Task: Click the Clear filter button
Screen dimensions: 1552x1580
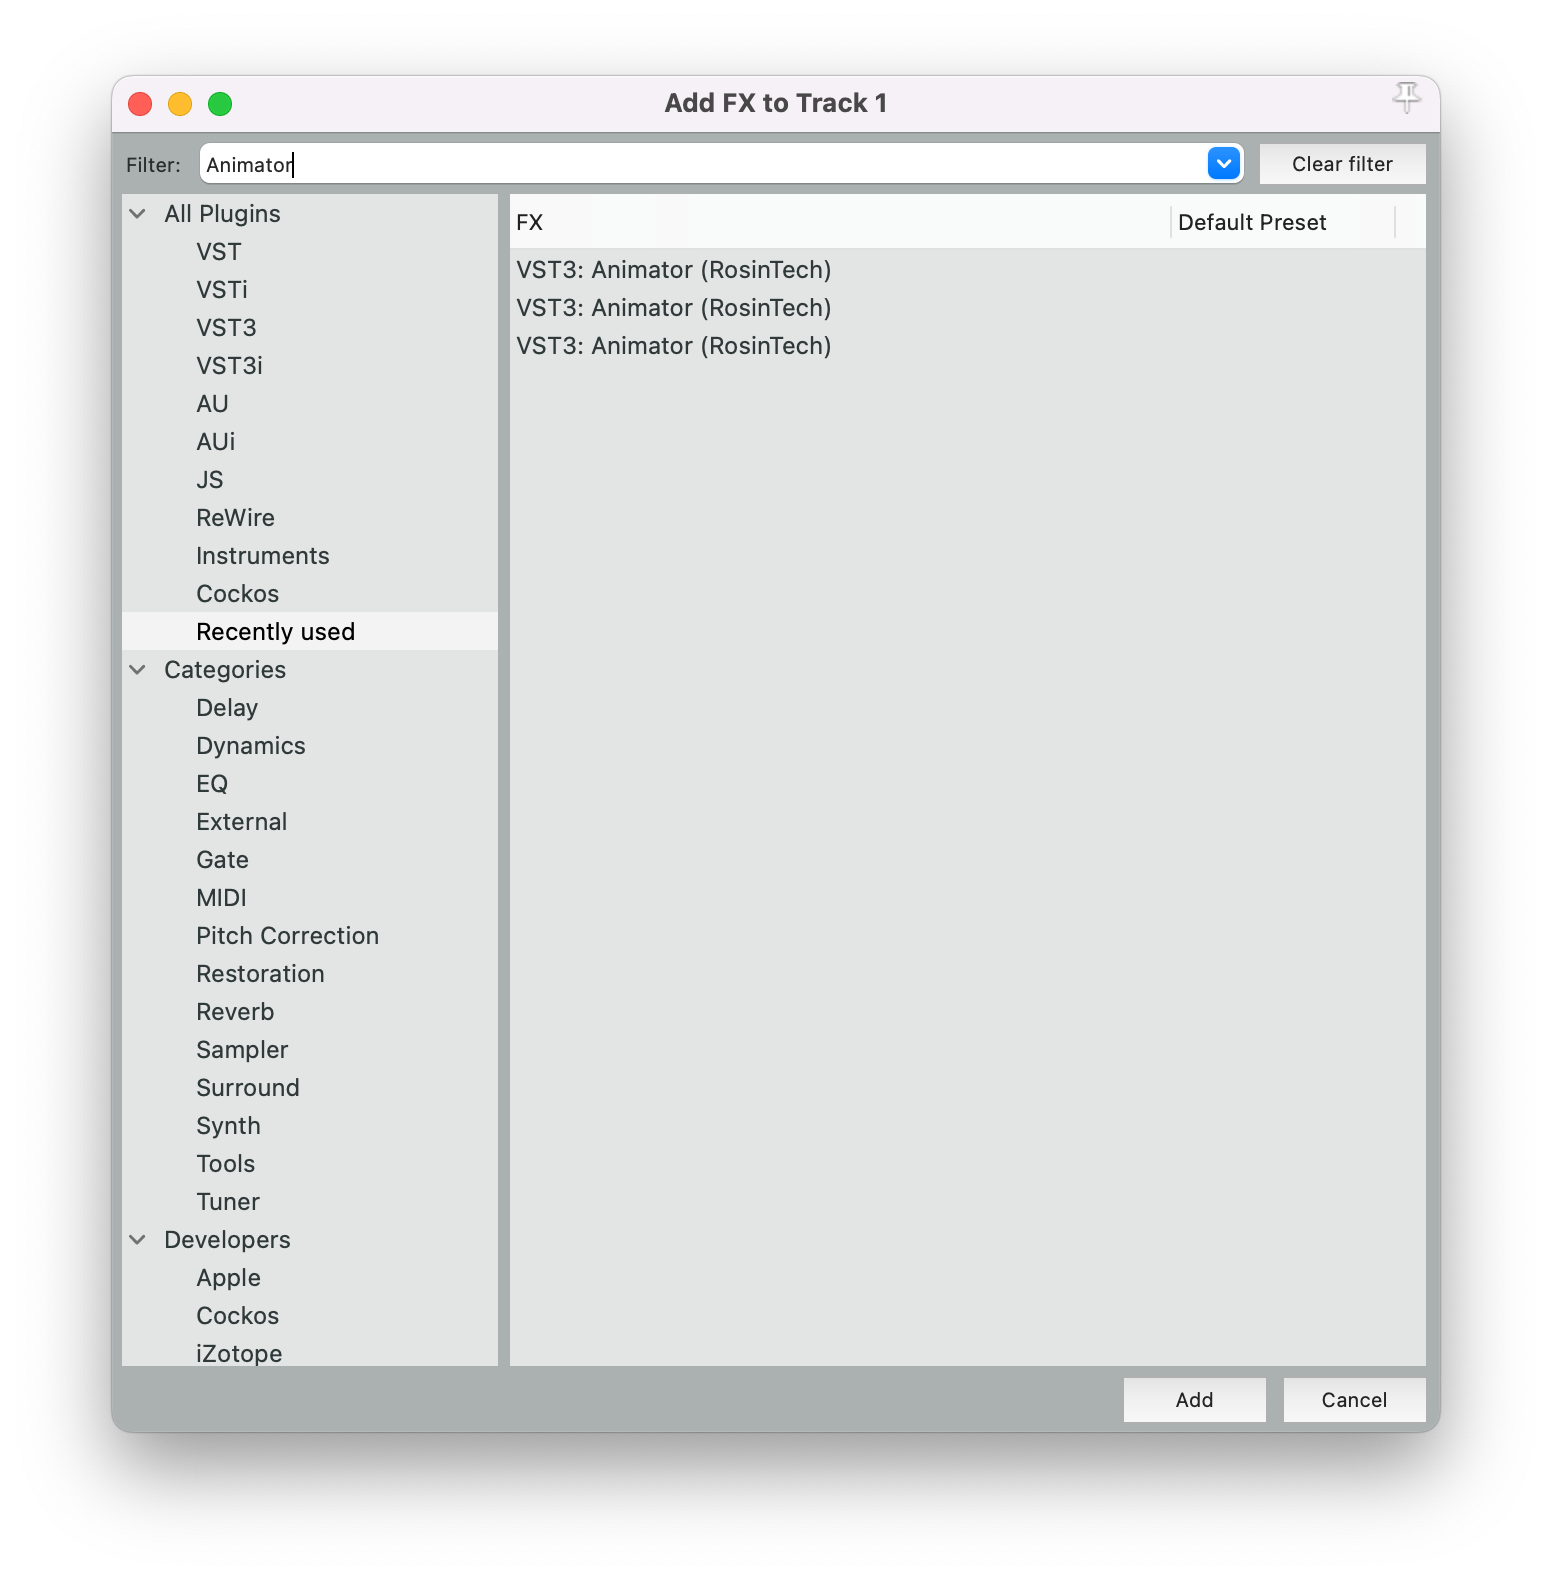Action: [1341, 164]
